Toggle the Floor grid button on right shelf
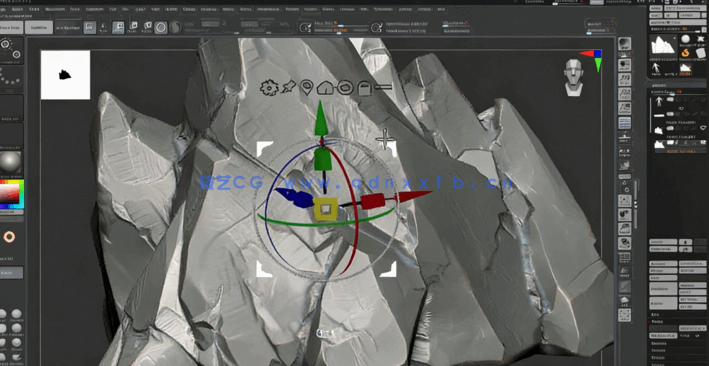Screen dimensions: 709x366 point(624,138)
